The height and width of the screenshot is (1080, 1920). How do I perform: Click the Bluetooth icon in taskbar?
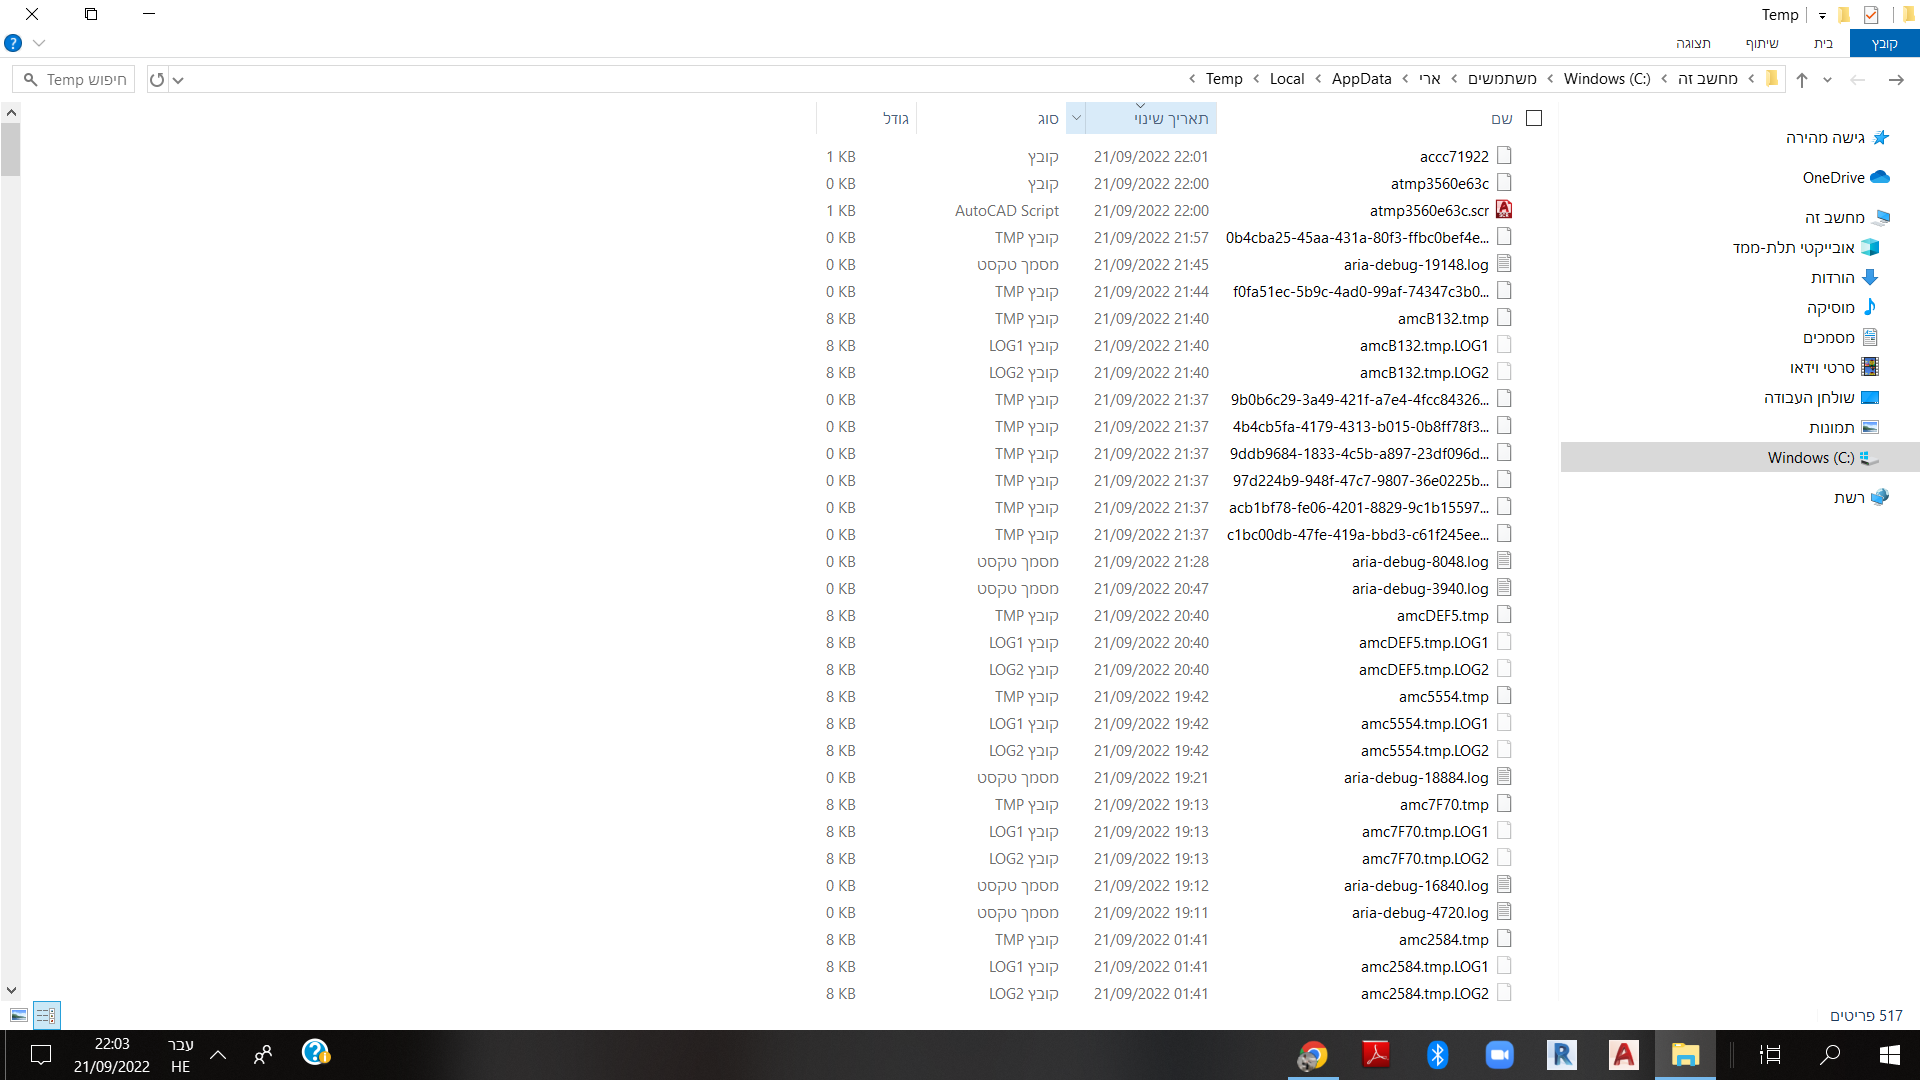click(1437, 1055)
